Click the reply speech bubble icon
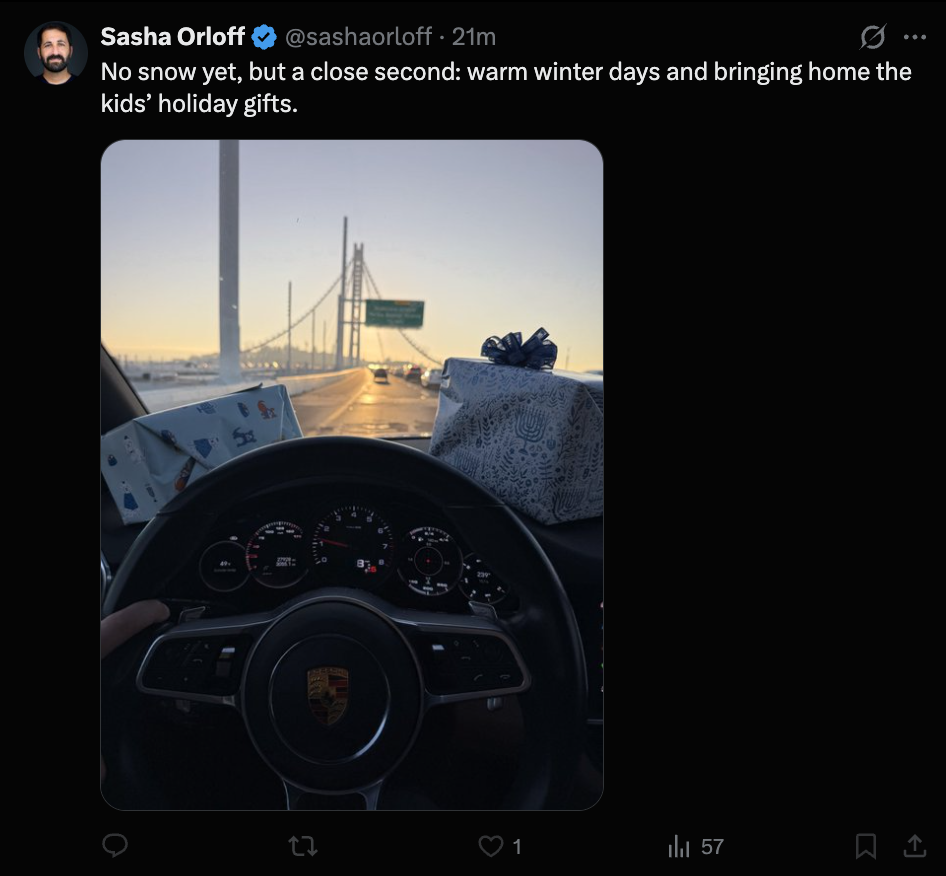 116,847
